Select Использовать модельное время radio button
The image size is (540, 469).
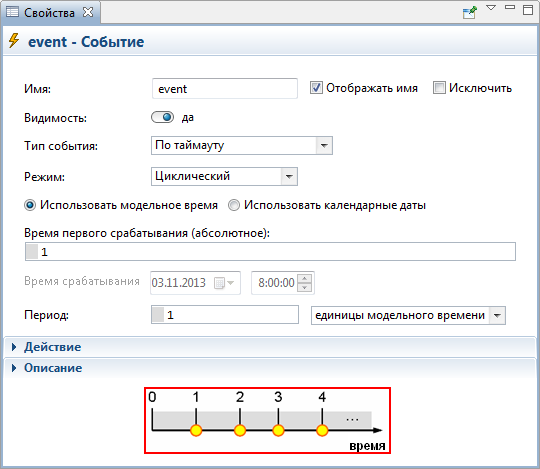(x=30, y=205)
